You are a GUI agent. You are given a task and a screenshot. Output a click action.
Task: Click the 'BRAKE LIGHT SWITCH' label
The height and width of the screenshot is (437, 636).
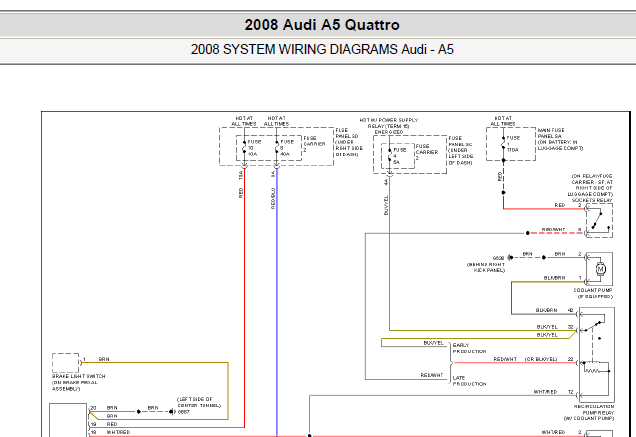[x=79, y=376]
